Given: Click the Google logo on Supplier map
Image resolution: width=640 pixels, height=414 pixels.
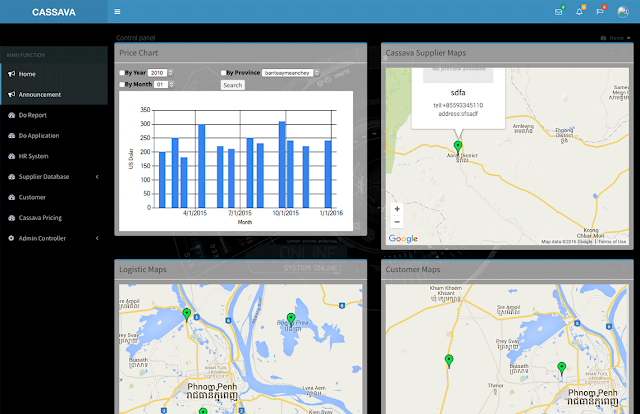Looking at the screenshot, I should tap(403, 238).
